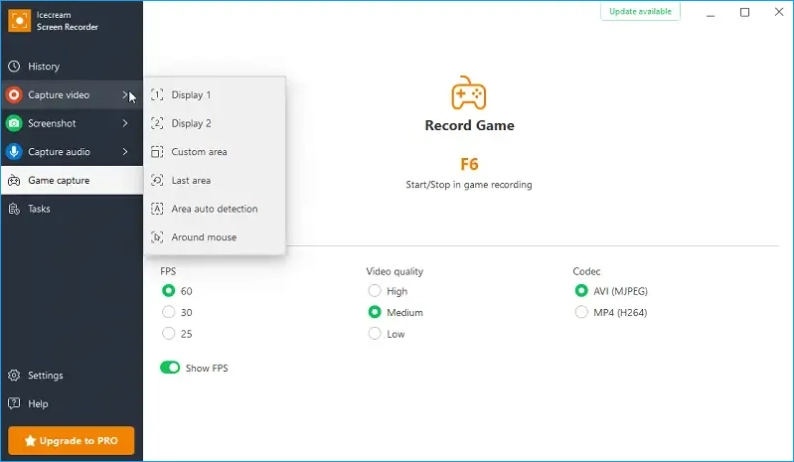The height and width of the screenshot is (462, 794).
Task: Click the blue Capture audio microphone icon
Action: 14,151
